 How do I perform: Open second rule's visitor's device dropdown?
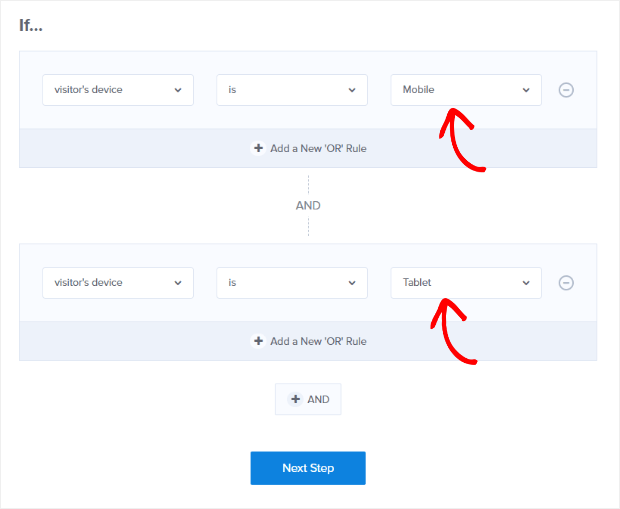tap(117, 283)
